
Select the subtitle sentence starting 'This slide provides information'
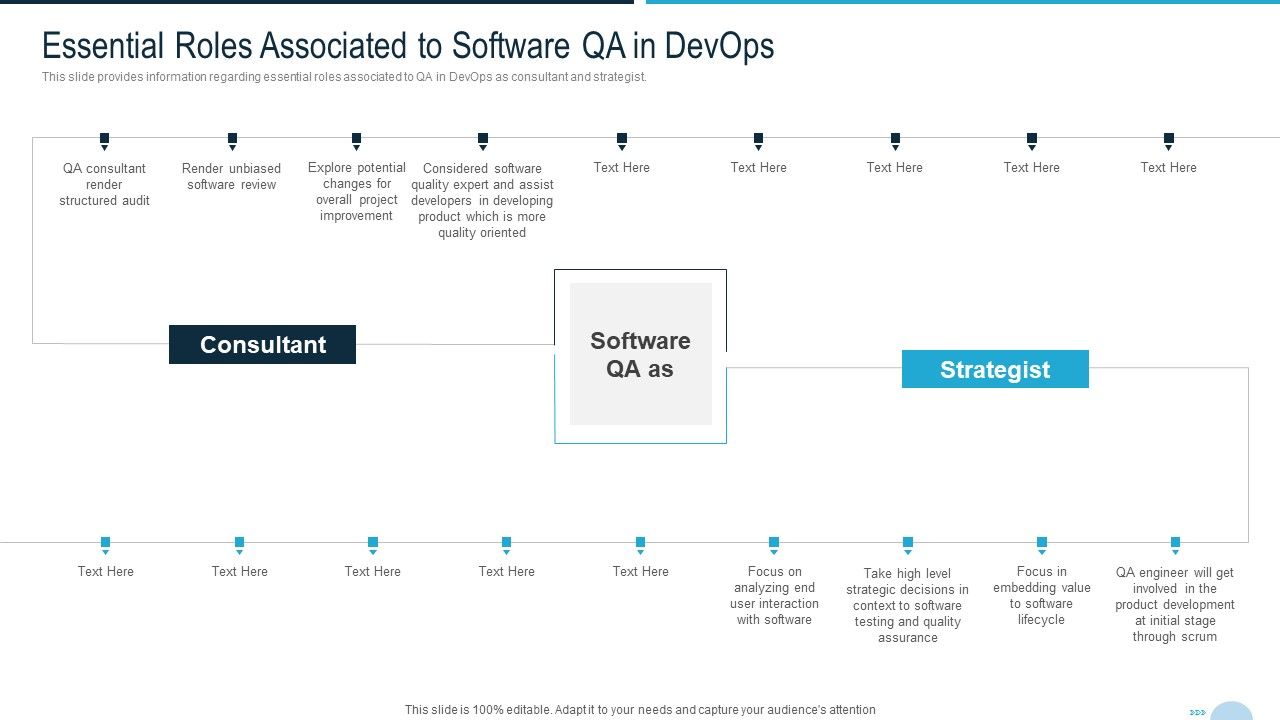click(345, 77)
